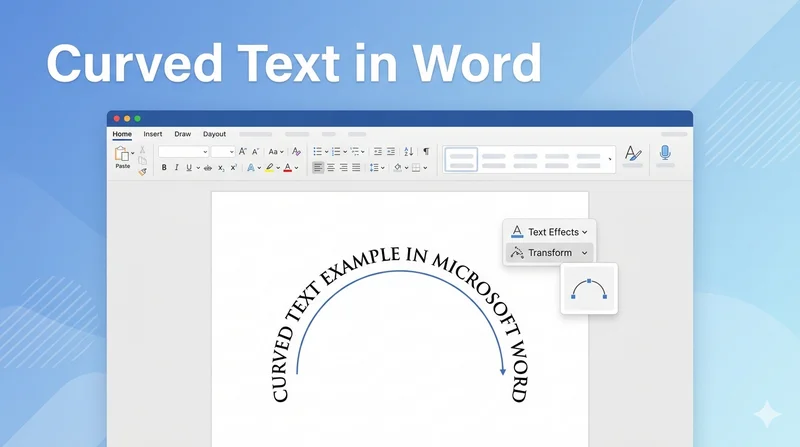Click the Transform menu option
This screenshot has height=447, width=800.
pos(549,253)
